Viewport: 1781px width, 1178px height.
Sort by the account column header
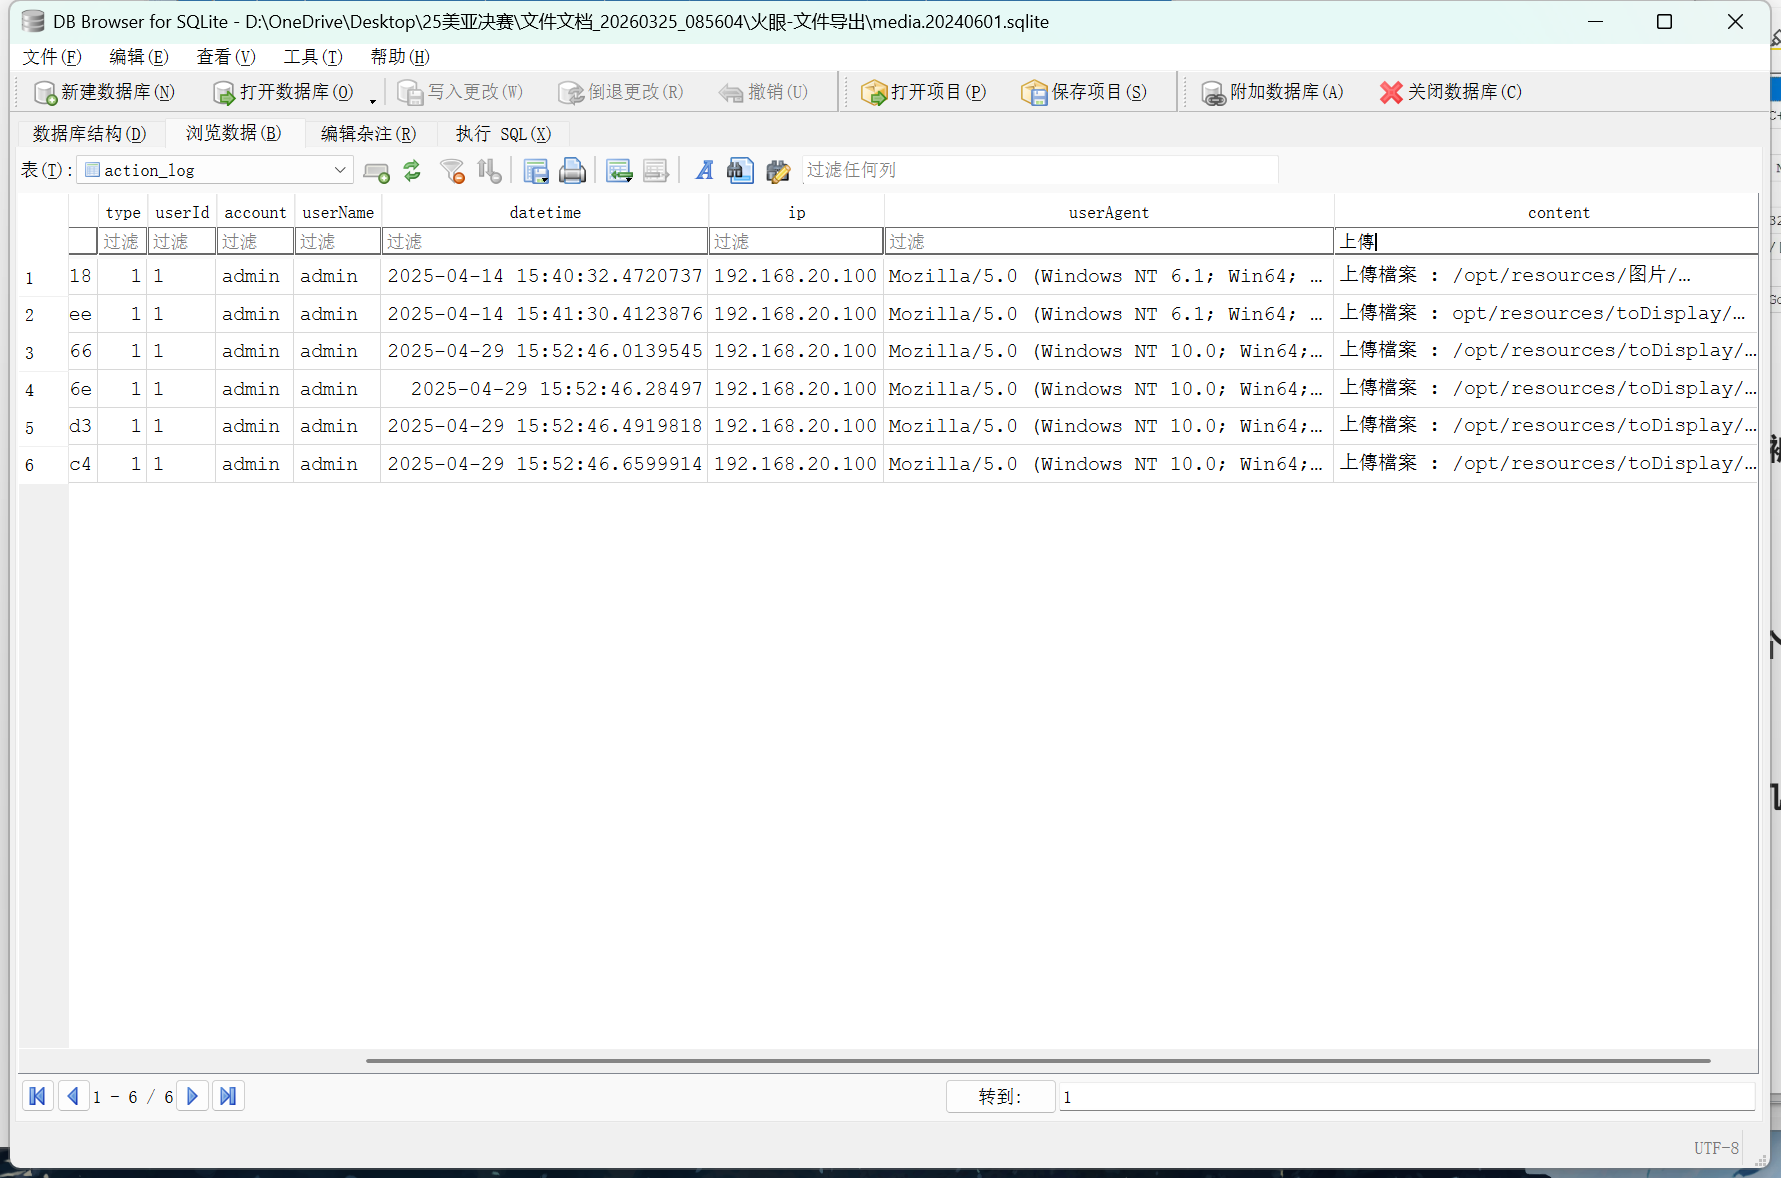click(255, 212)
